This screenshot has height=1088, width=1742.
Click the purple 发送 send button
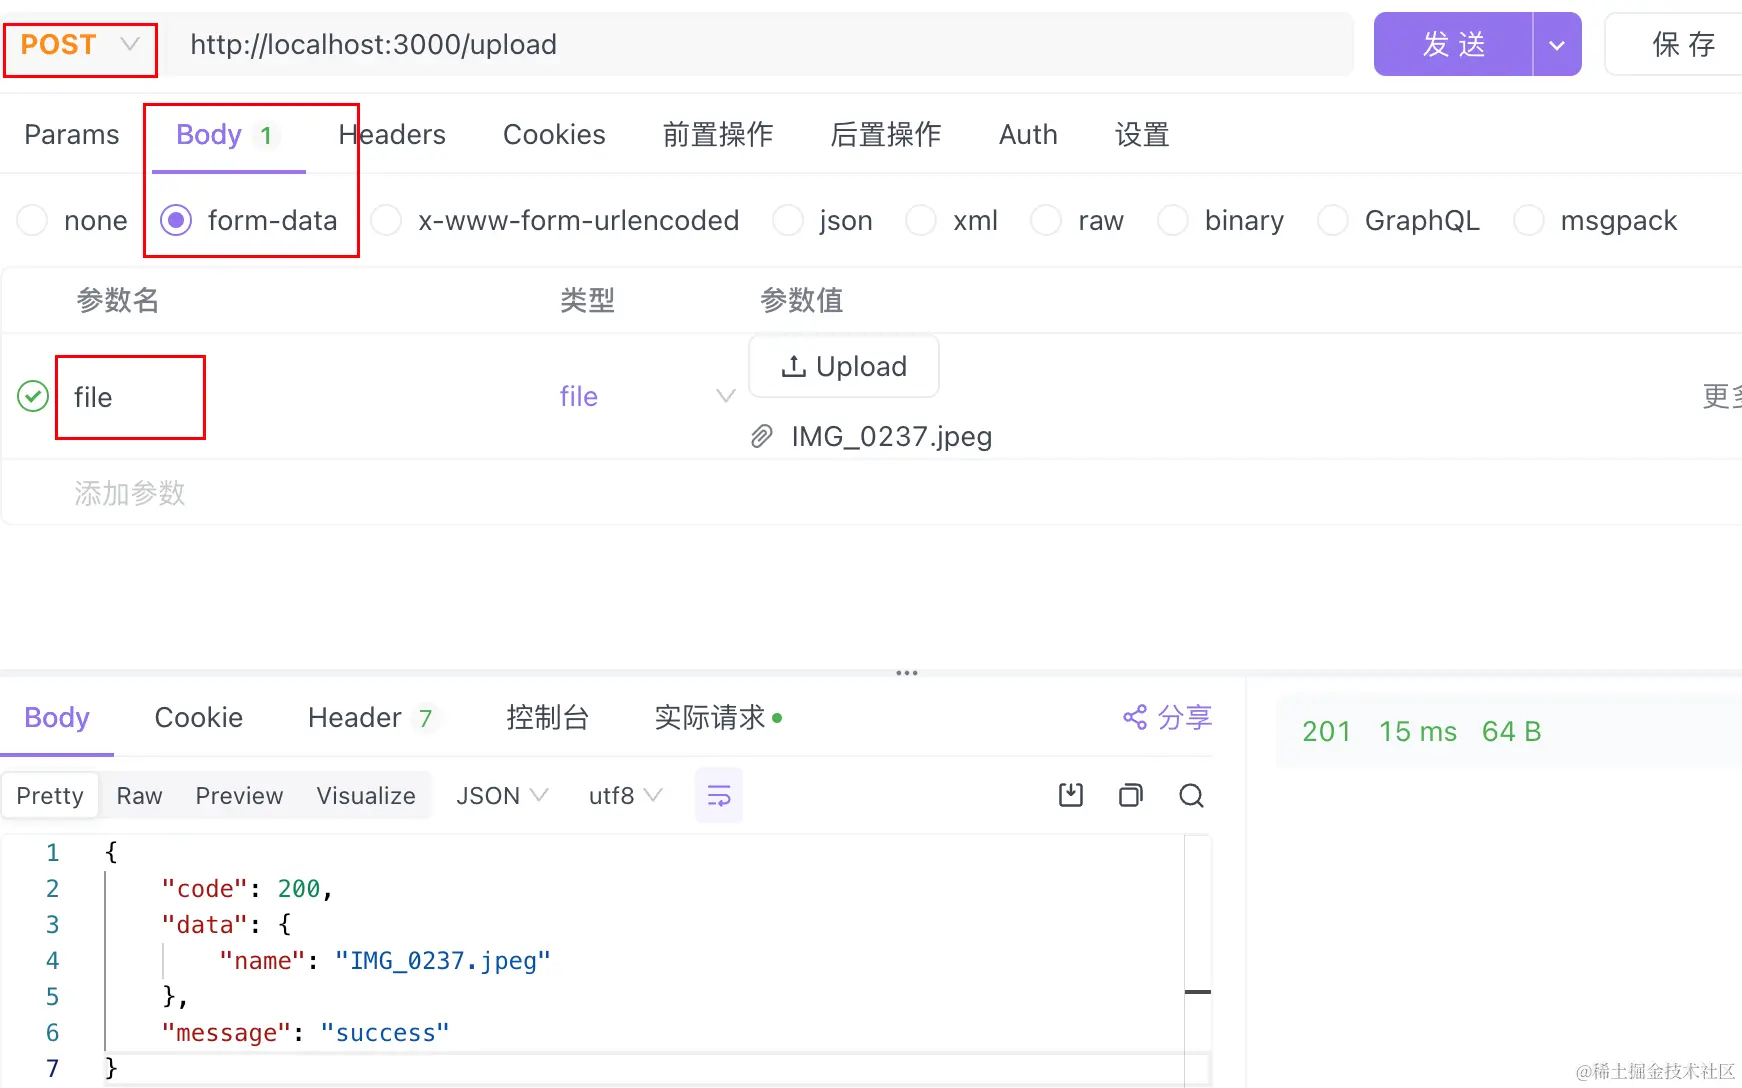pos(1453,44)
